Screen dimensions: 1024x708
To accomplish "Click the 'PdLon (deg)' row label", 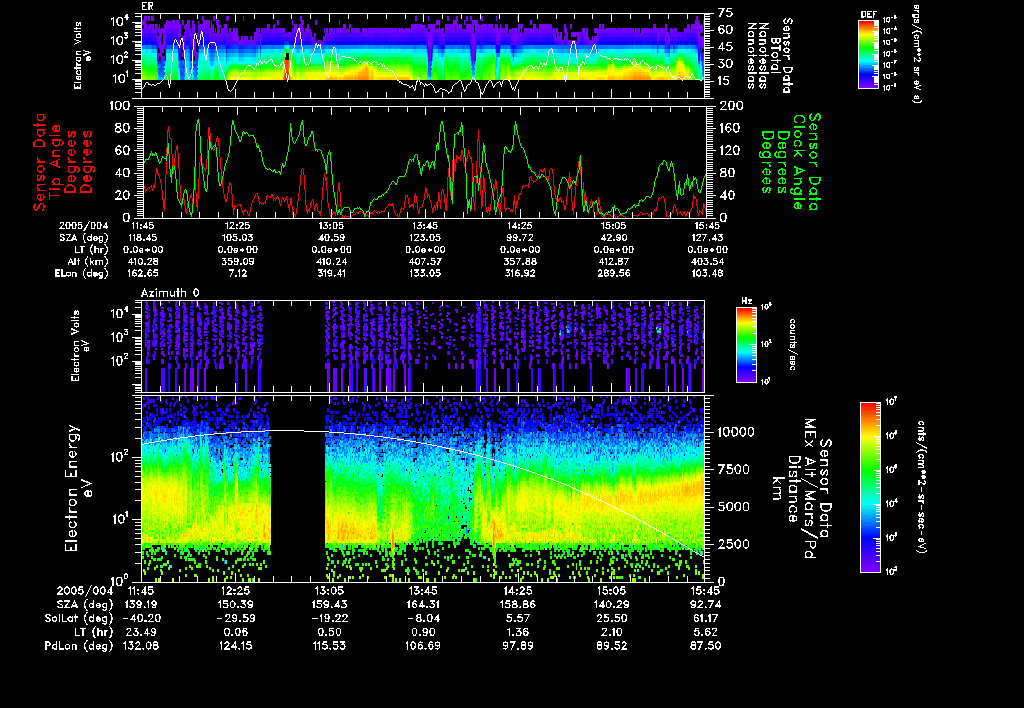I will click(x=79, y=646).
